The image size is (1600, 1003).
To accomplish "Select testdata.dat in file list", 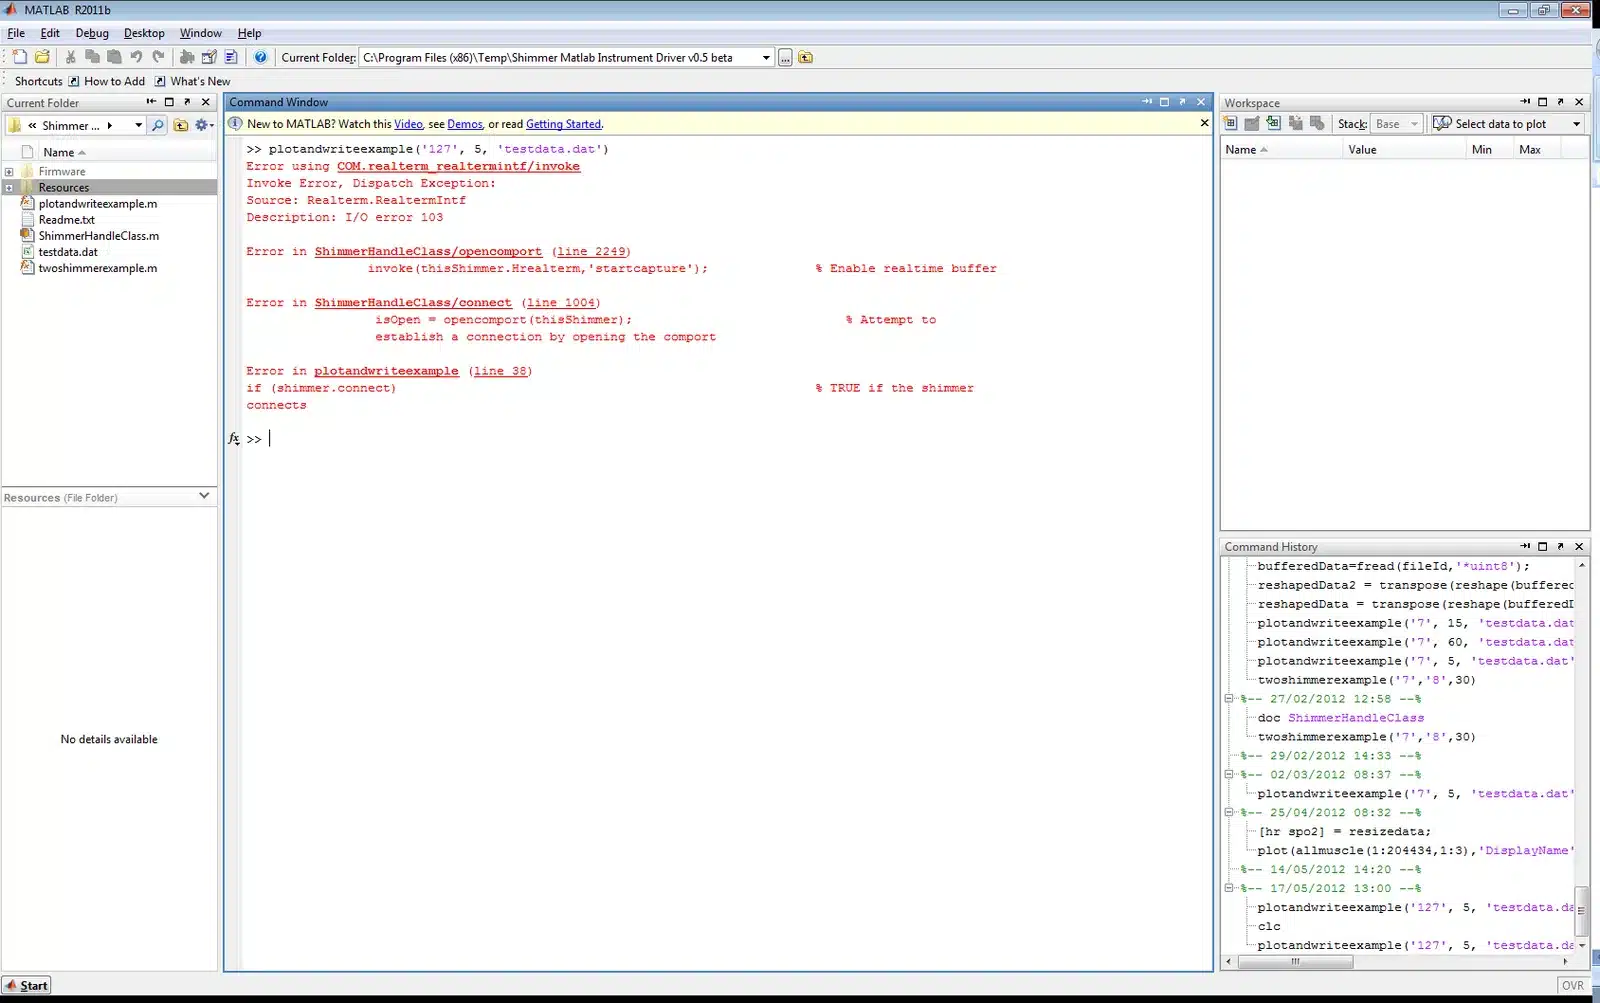I will tap(68, 252).
